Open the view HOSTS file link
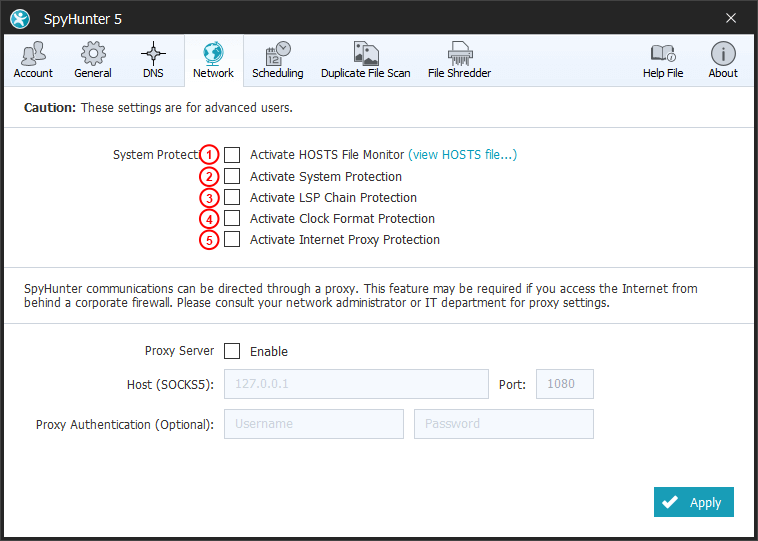This screenshot has height=541, width=758. coord(462,155)
